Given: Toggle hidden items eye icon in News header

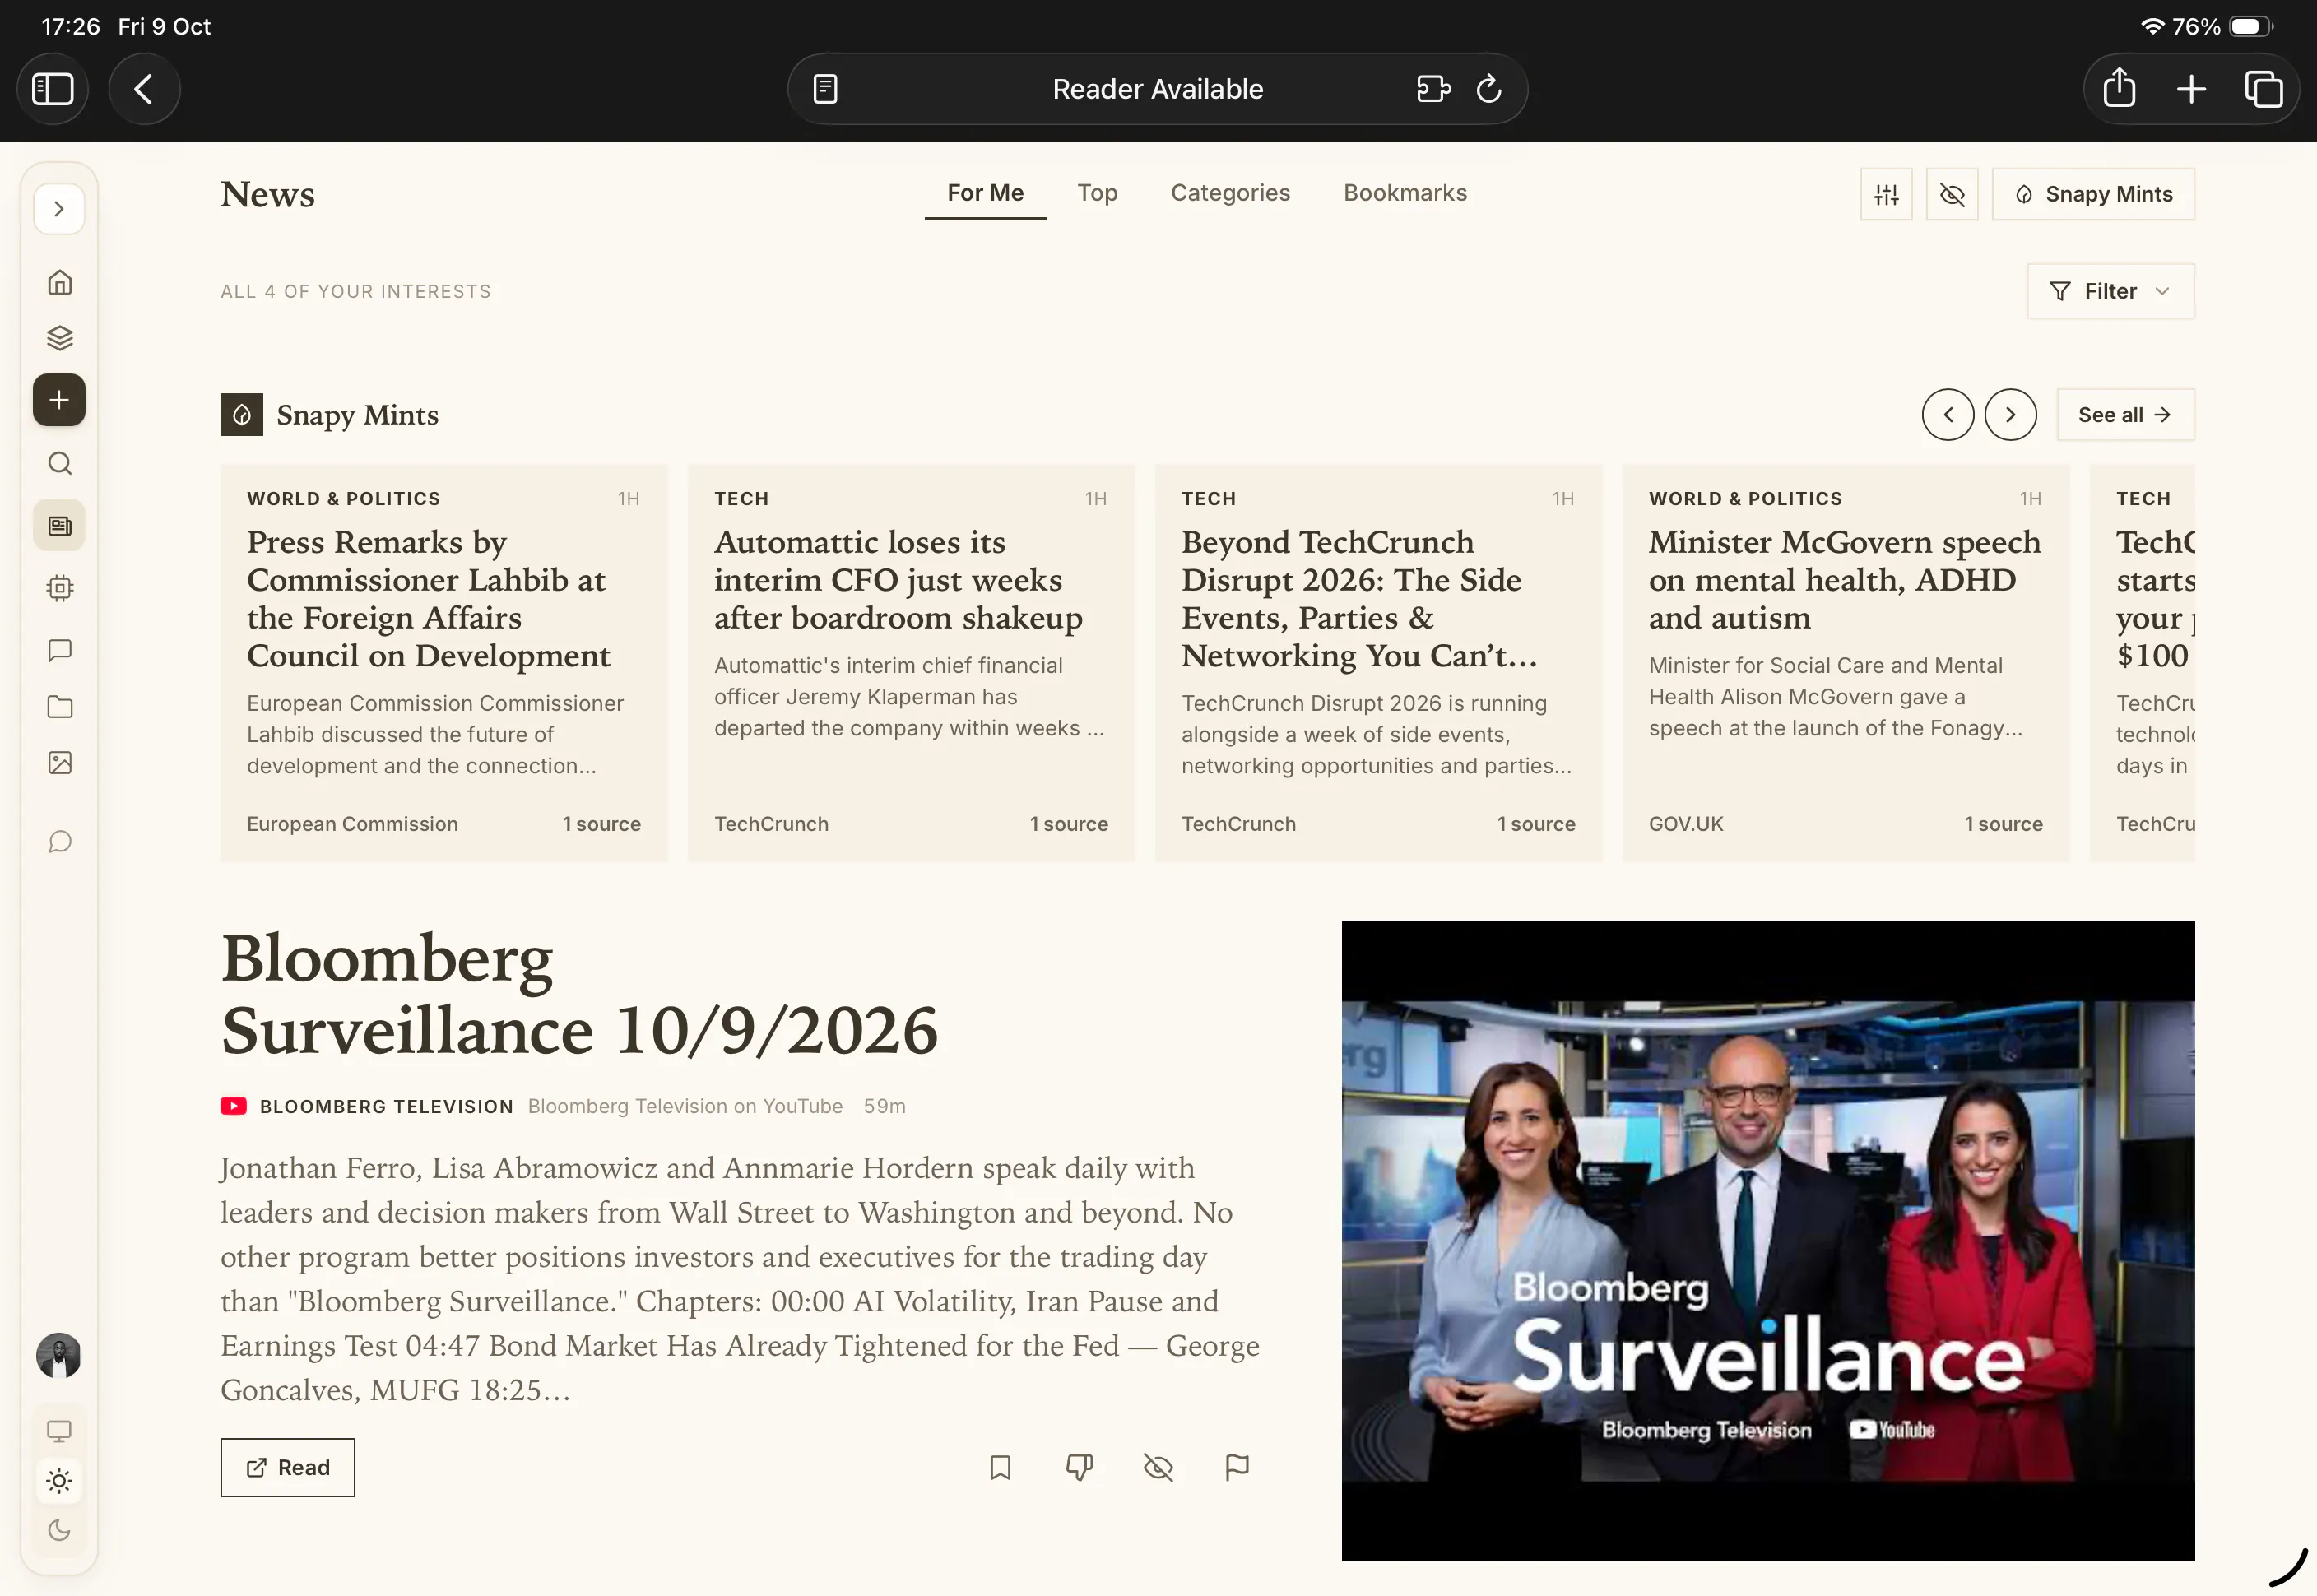Looking at the screenshot, I should 1952,194.
